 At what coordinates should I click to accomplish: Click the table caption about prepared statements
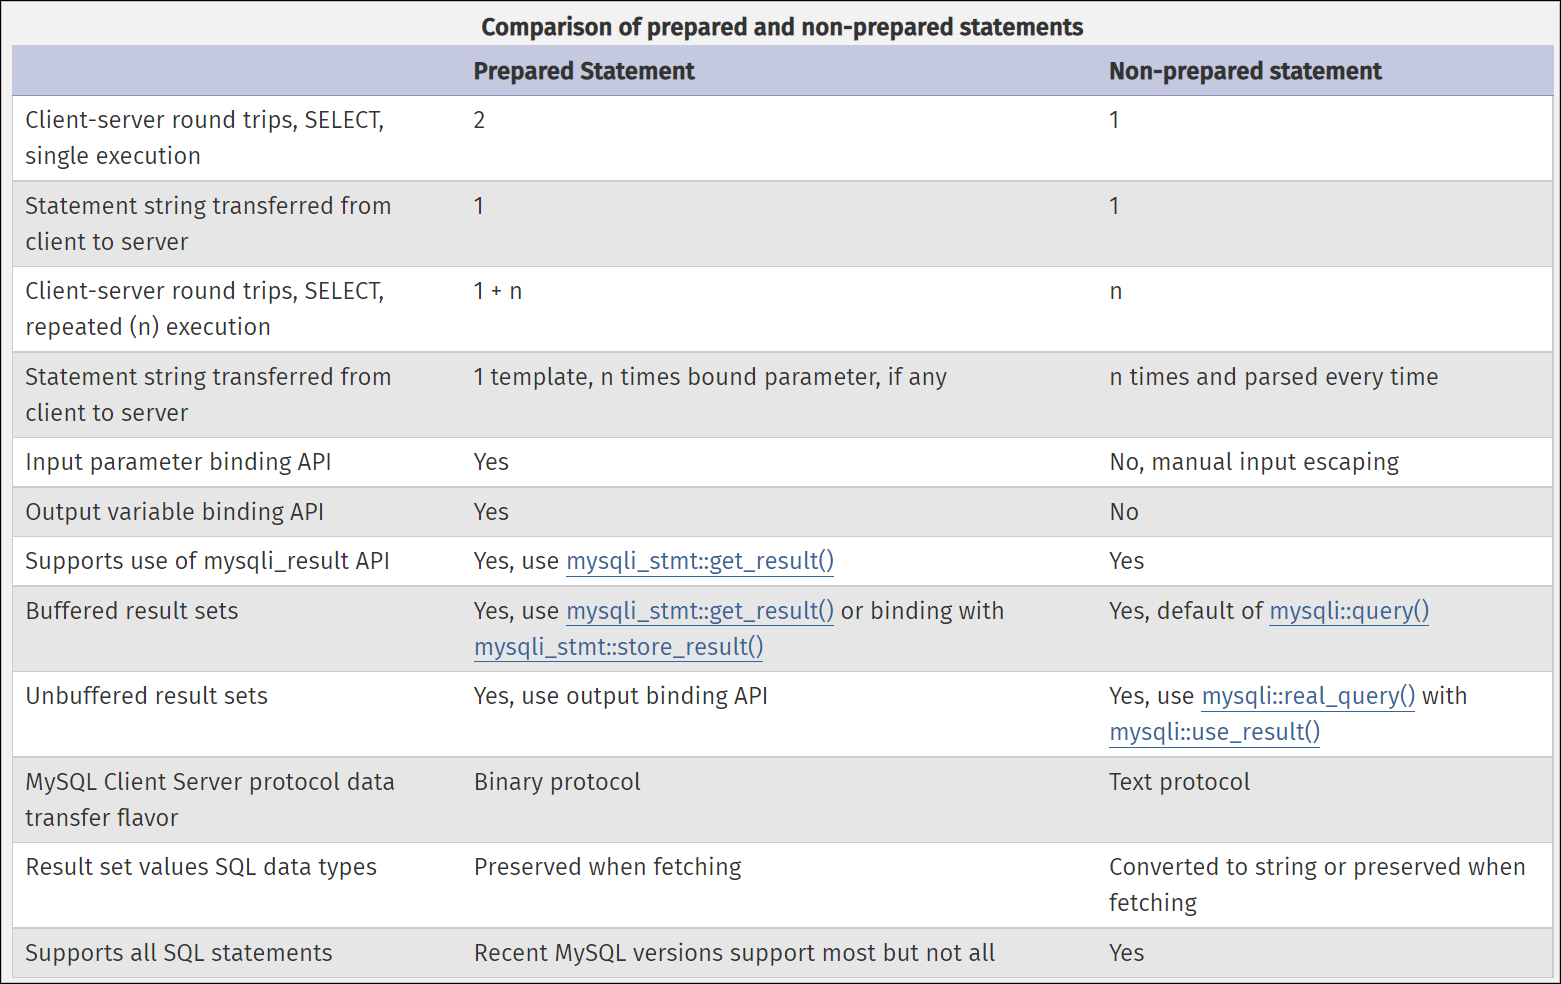[x=782, y=27]
